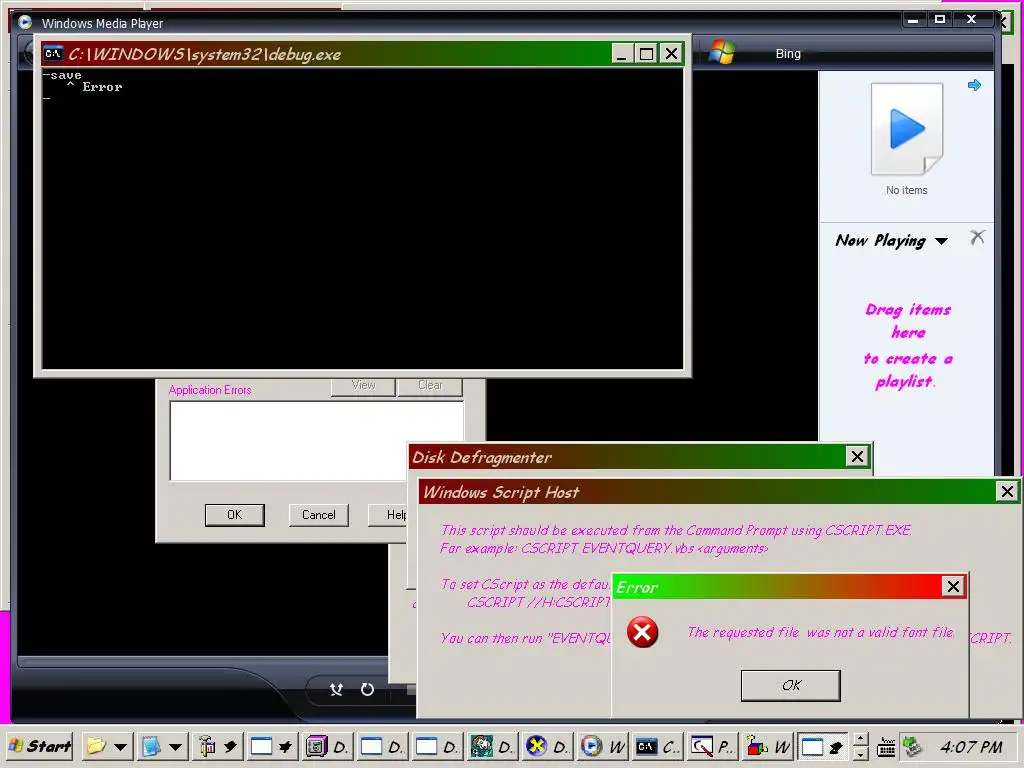Click 'Drag items here' playlist text

tap(908, 321)
